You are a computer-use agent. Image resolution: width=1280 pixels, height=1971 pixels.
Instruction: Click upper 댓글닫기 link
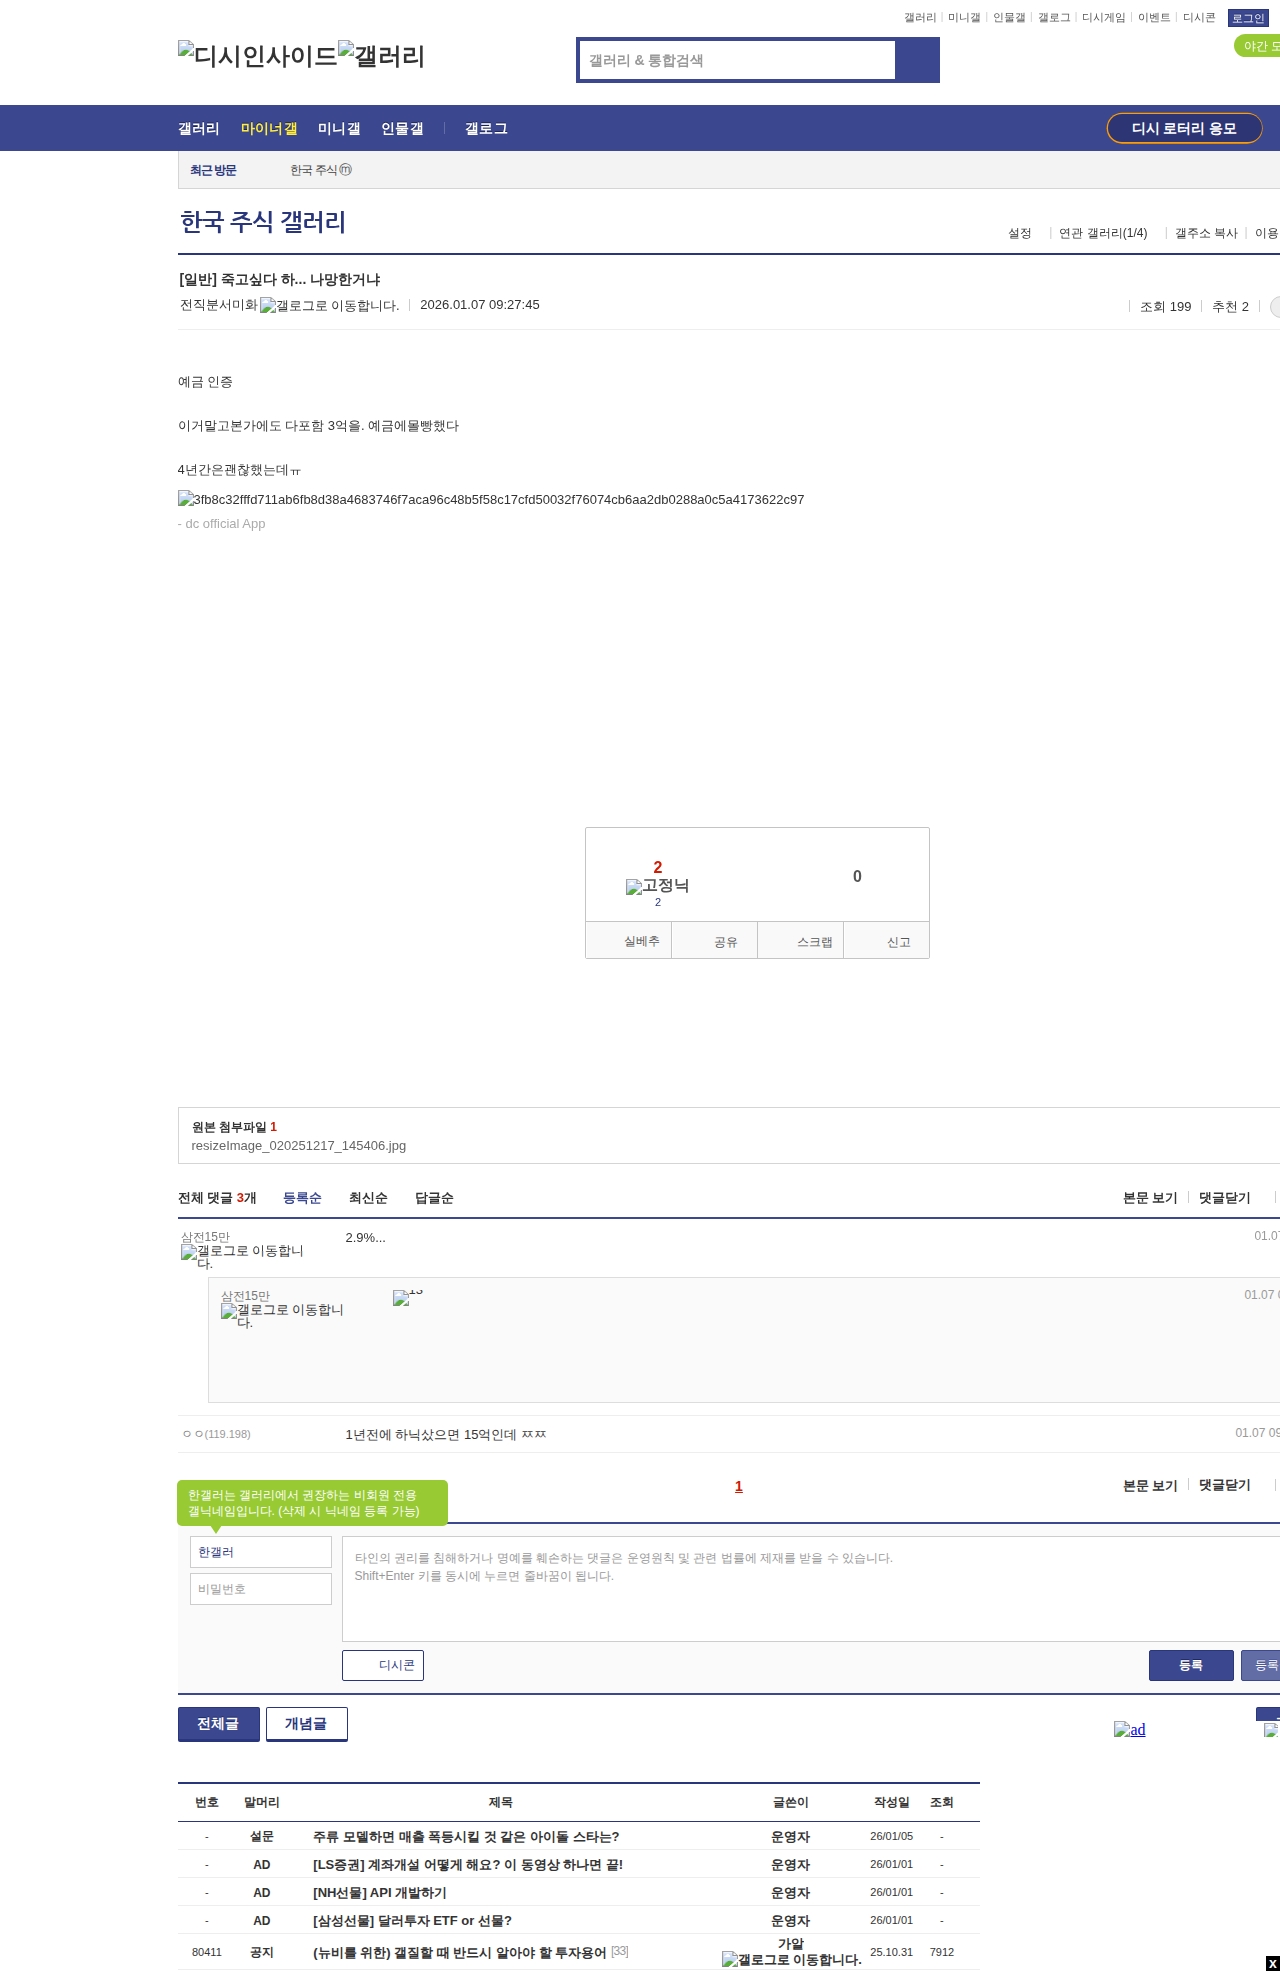pyautogui.click(x=1225, y=1197)
